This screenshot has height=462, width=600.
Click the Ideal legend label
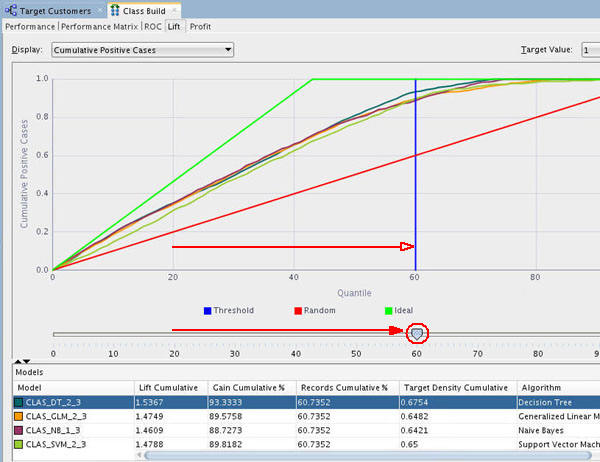click(404, 310)
